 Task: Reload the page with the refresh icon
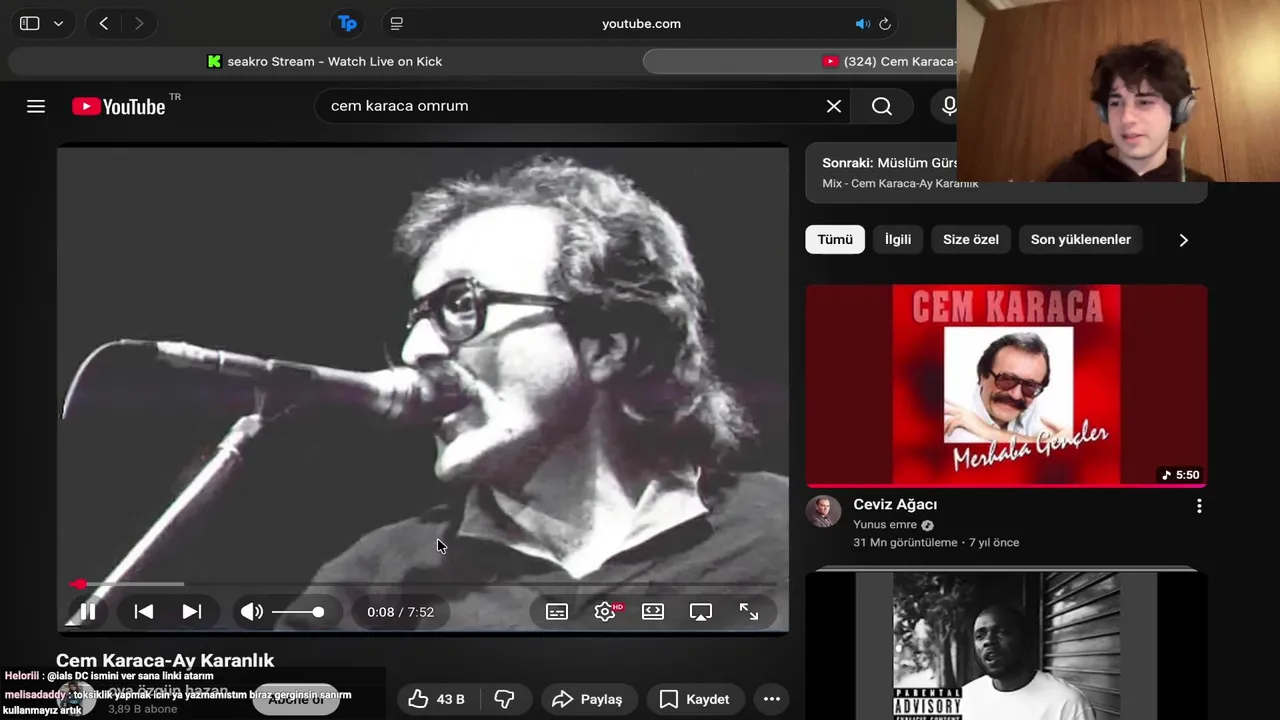(x=885, y=24)
